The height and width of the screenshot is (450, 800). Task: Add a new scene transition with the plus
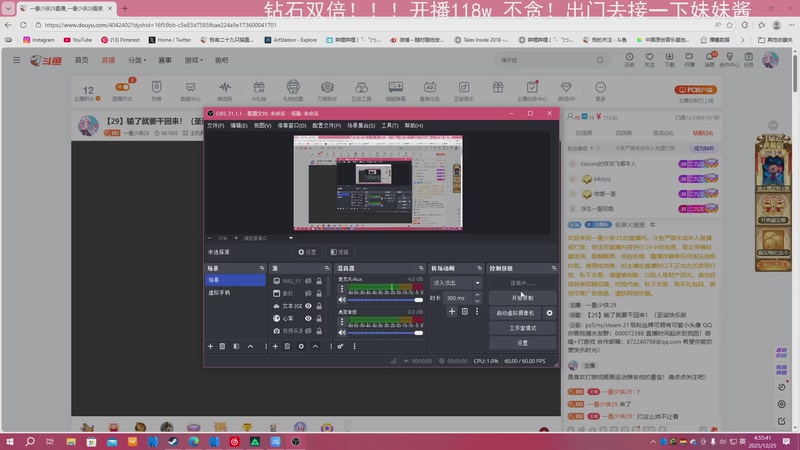[452, 311]
